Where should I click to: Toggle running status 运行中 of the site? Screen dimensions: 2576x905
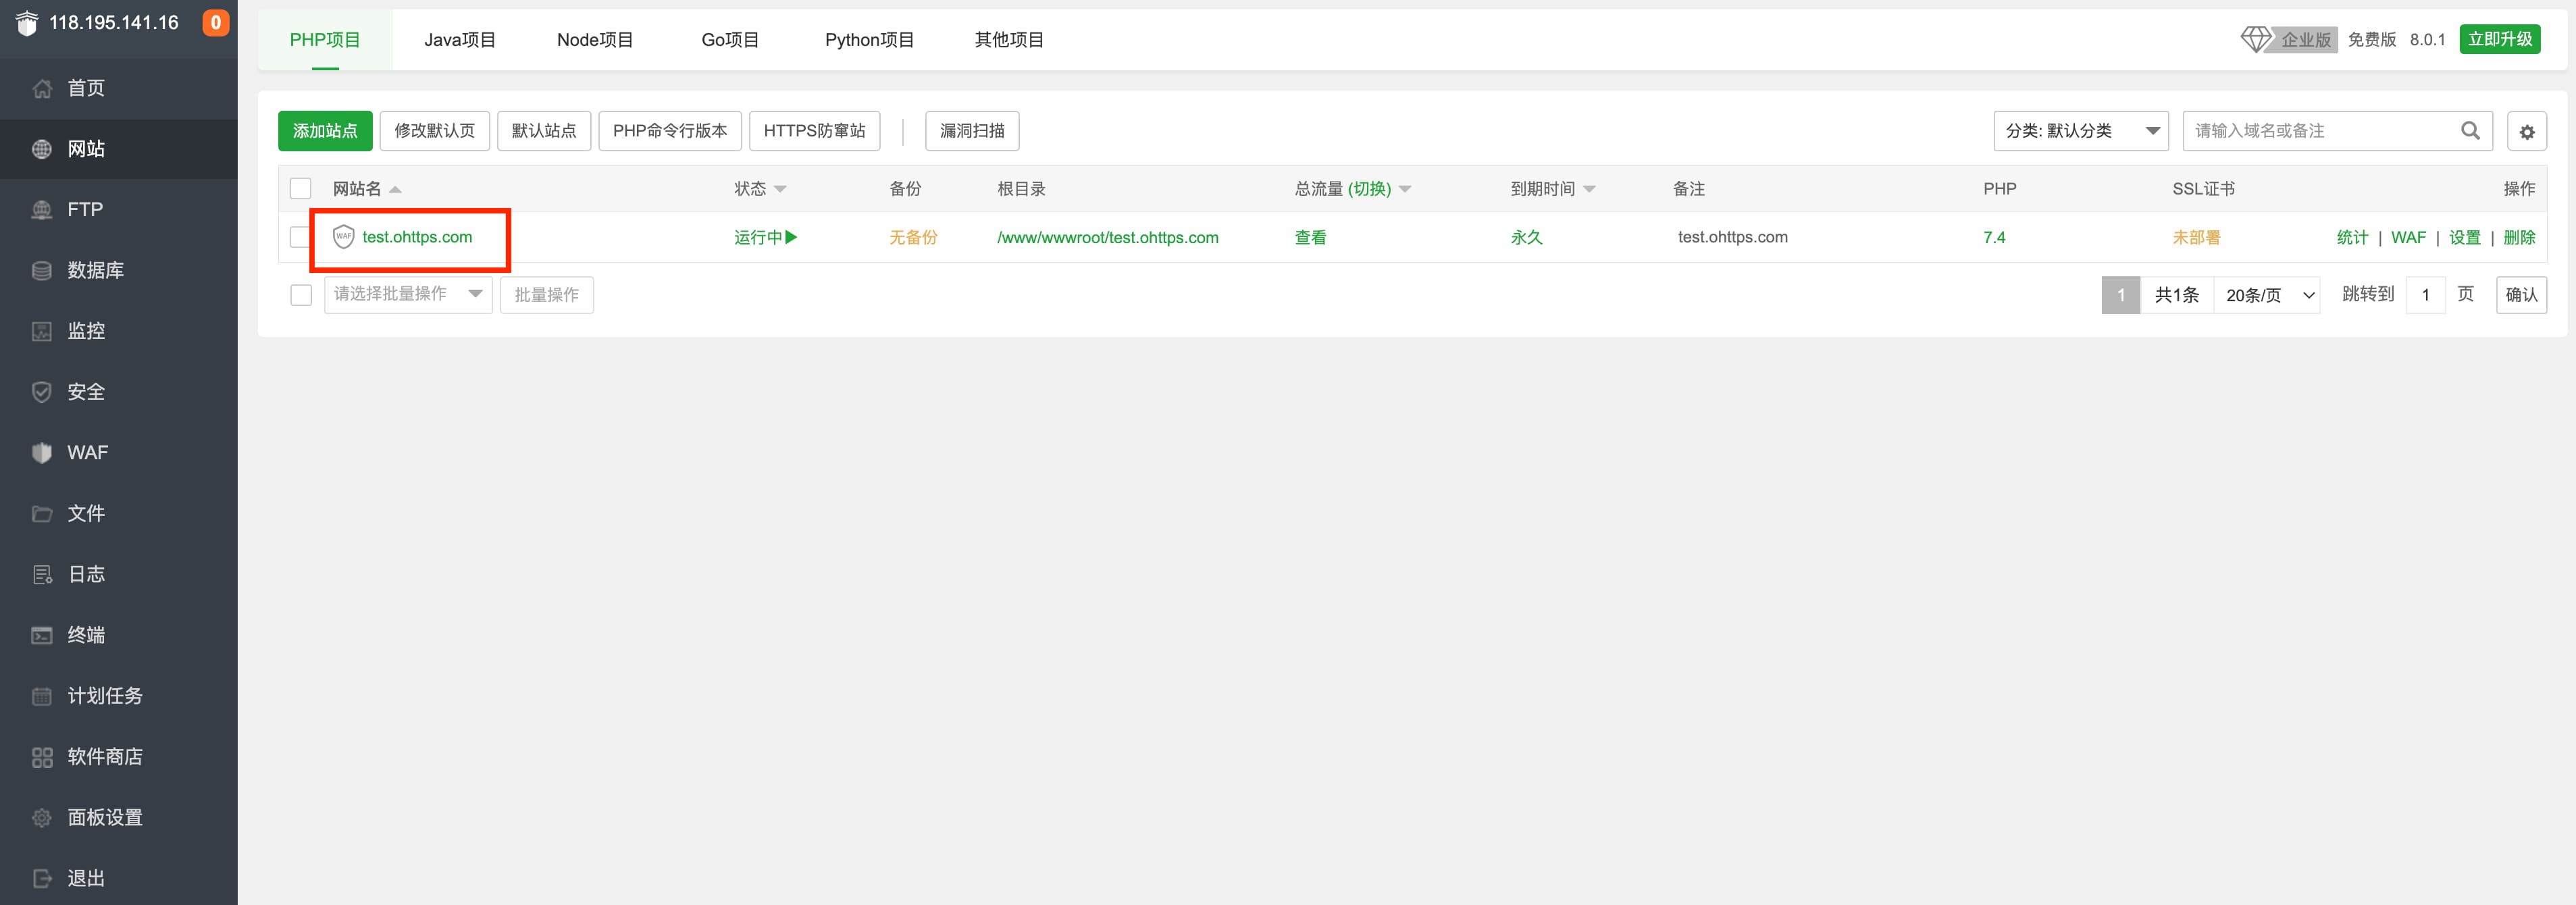[x=765, y=237]
